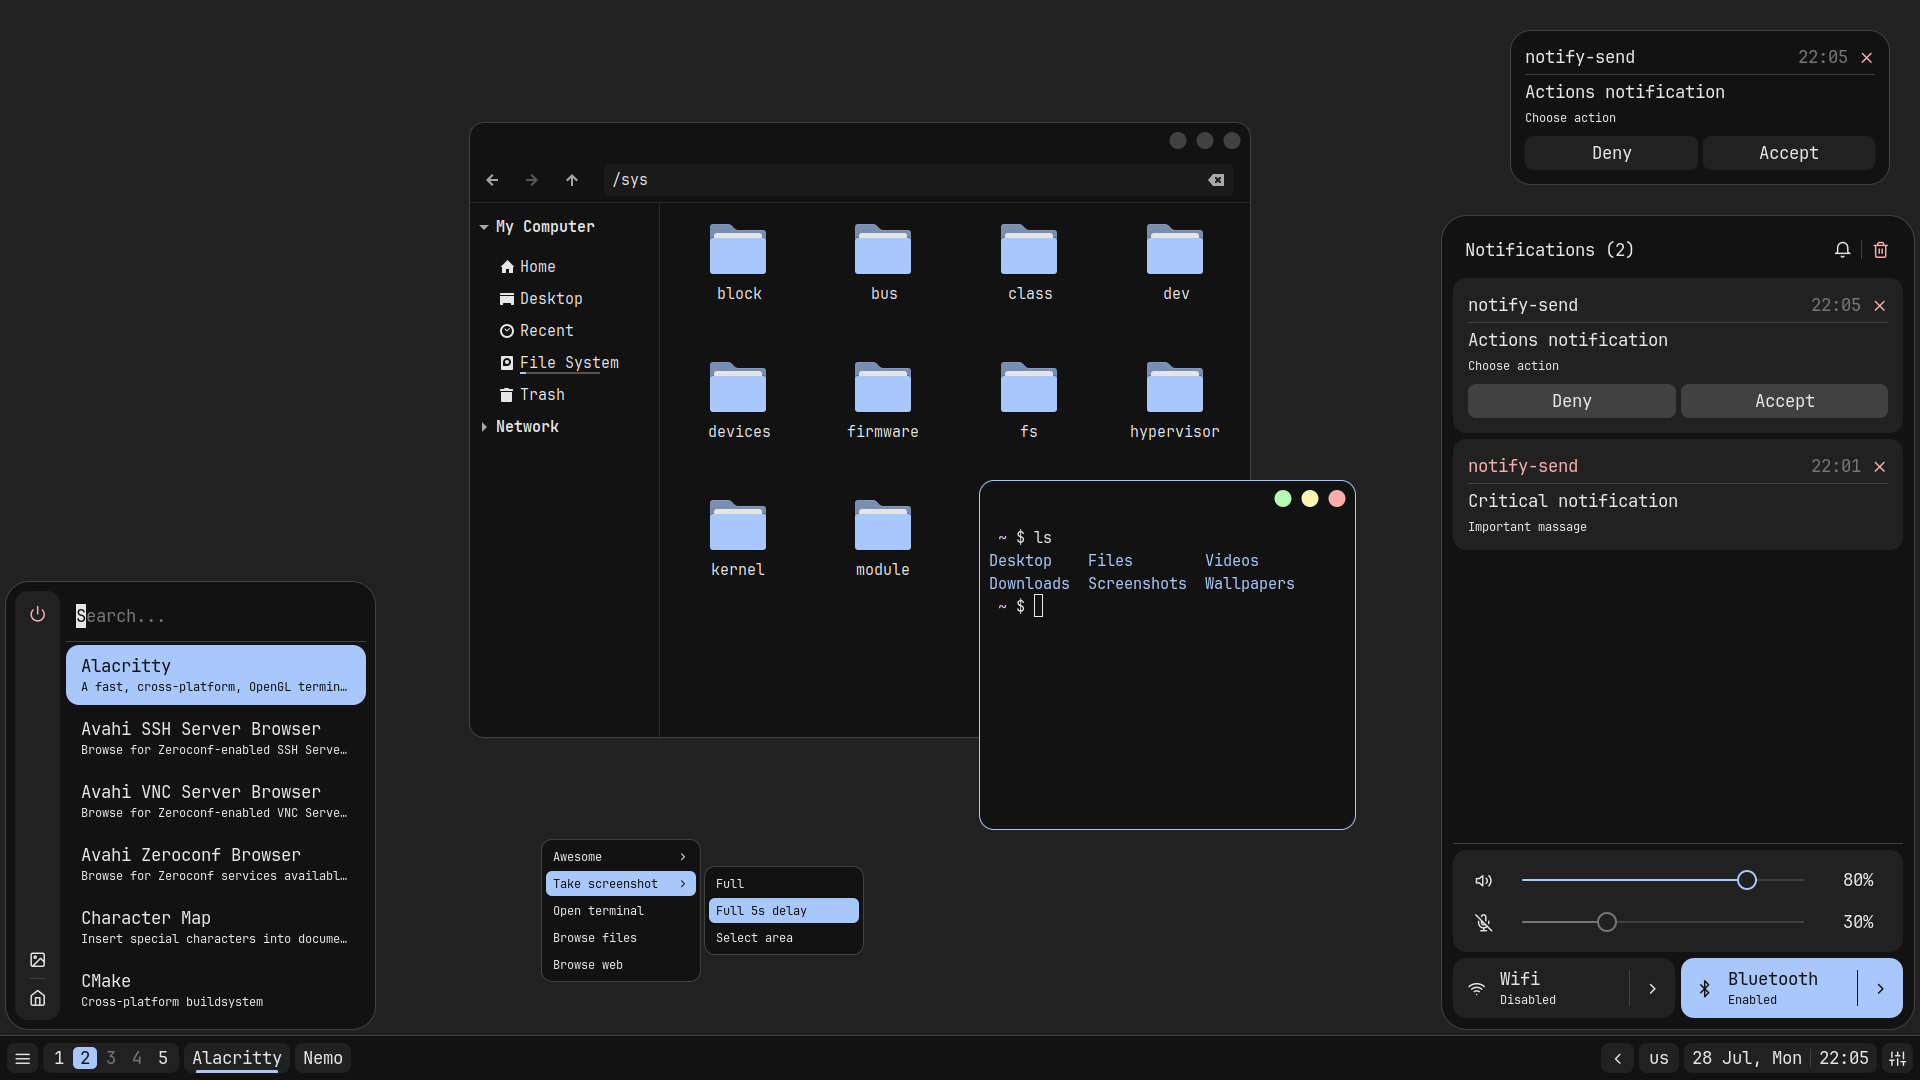Switch to Nemo in taskbar
The width and height of the screenshot is (1920, 1080).
(x=322, y=1058)
